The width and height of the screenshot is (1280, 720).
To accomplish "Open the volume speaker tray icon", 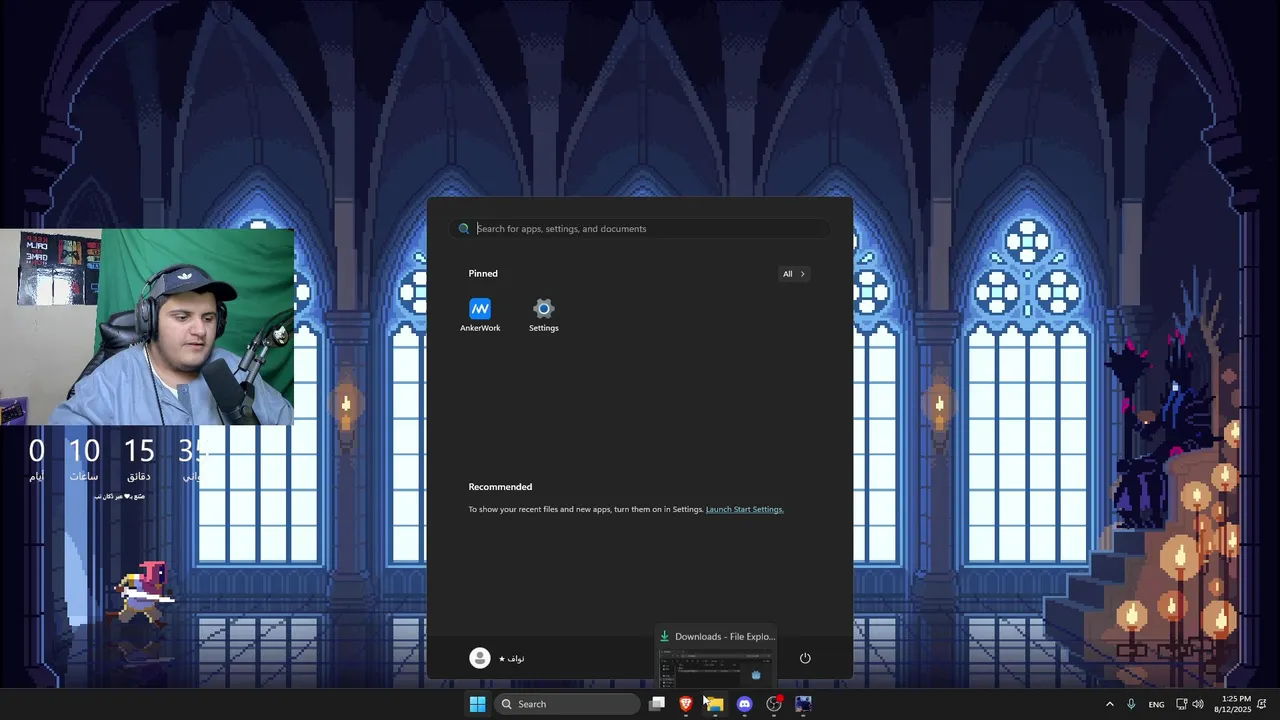I will (x=1198, y=704).
